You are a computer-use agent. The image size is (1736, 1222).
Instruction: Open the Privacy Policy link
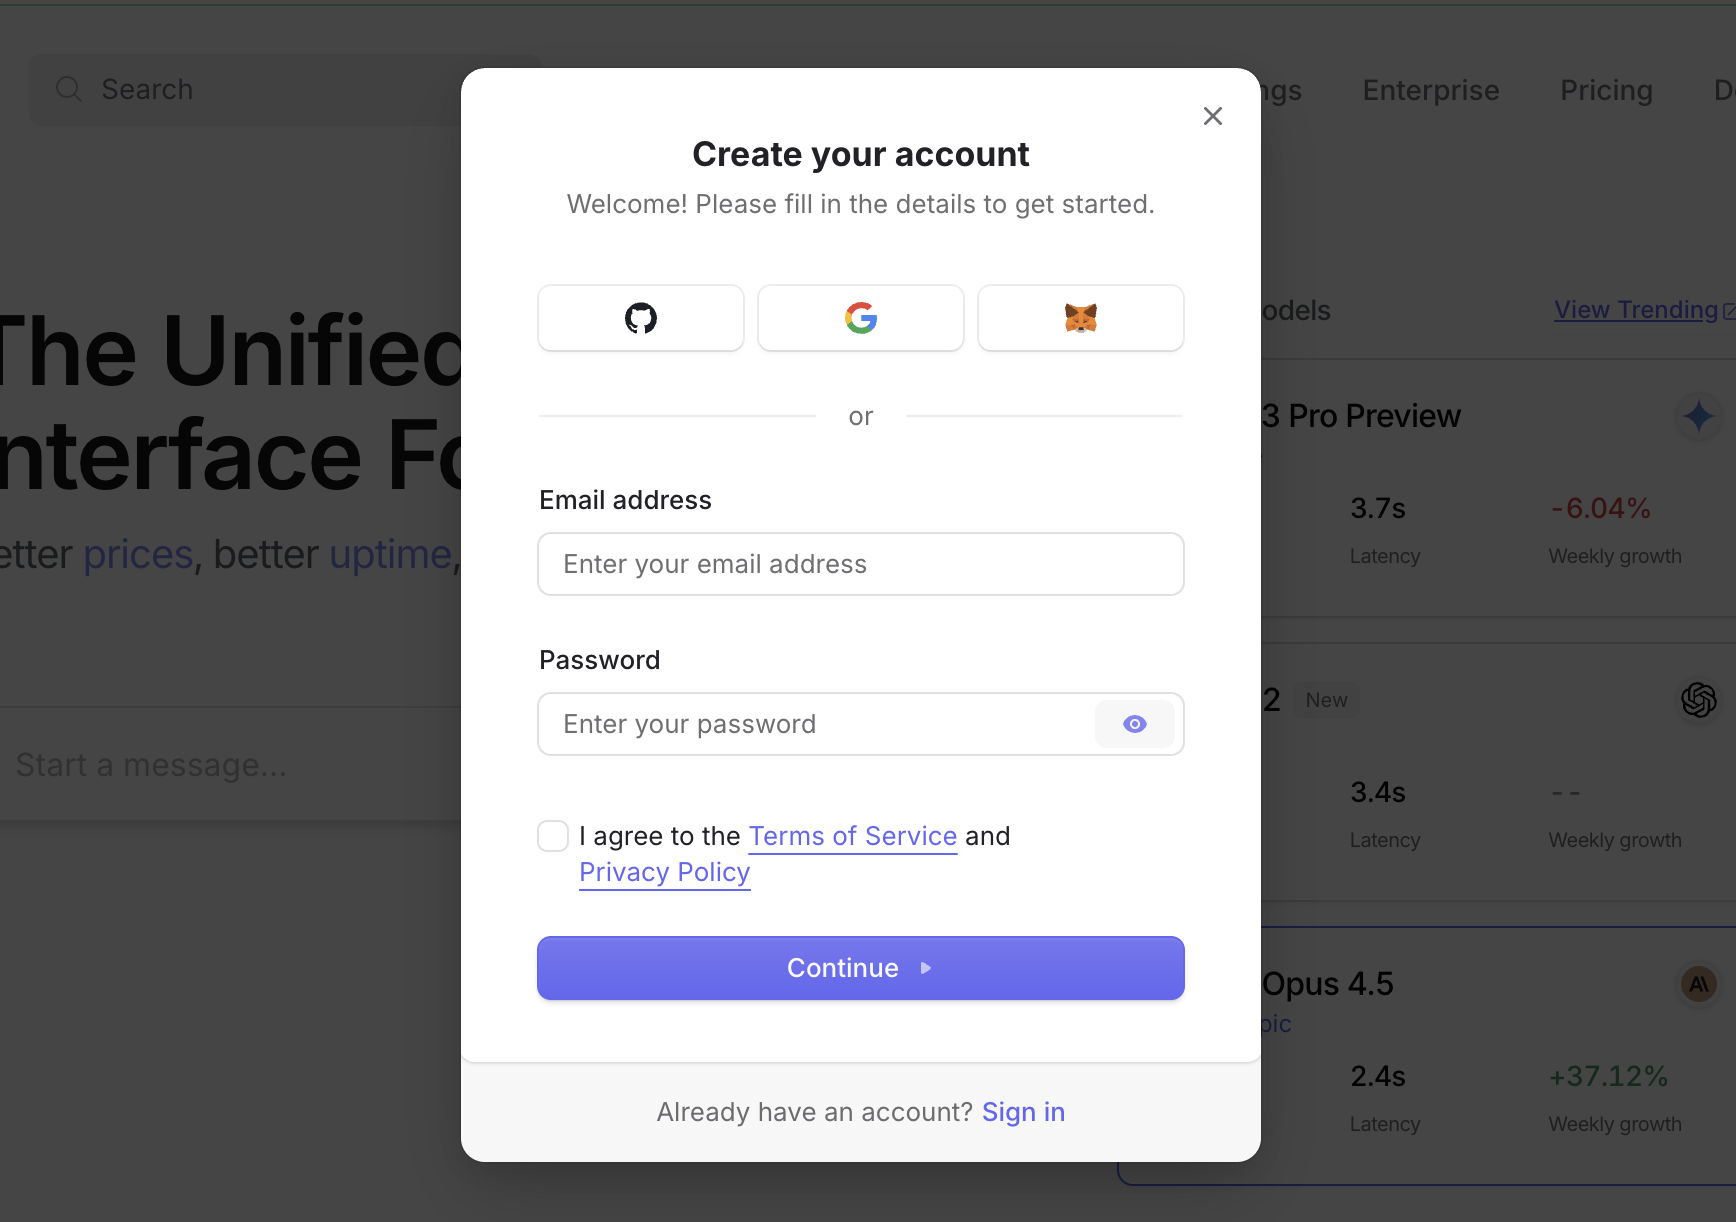click(664, 872)
